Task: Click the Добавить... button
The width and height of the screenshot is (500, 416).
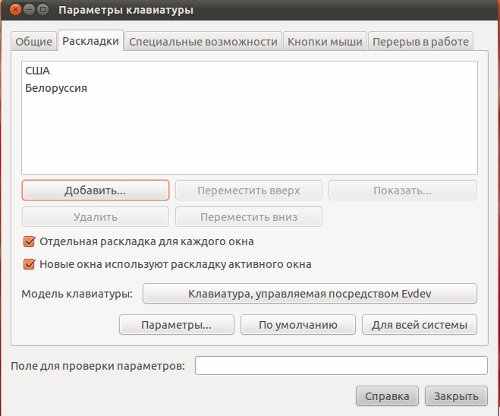Action: click(95, 190)
